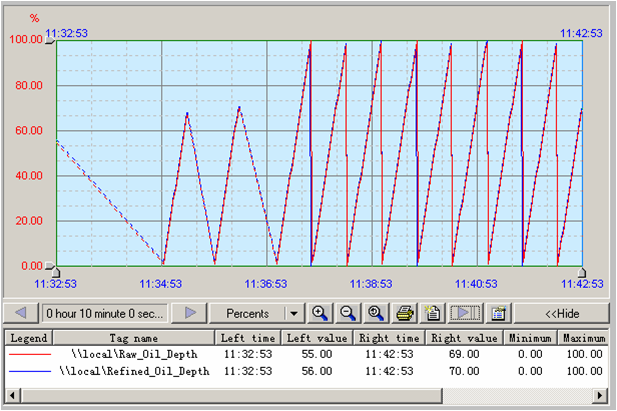617x411 pixels.
Task: Open the chart properties list icon
Action: pyautogui.click(x=499, y=313)
